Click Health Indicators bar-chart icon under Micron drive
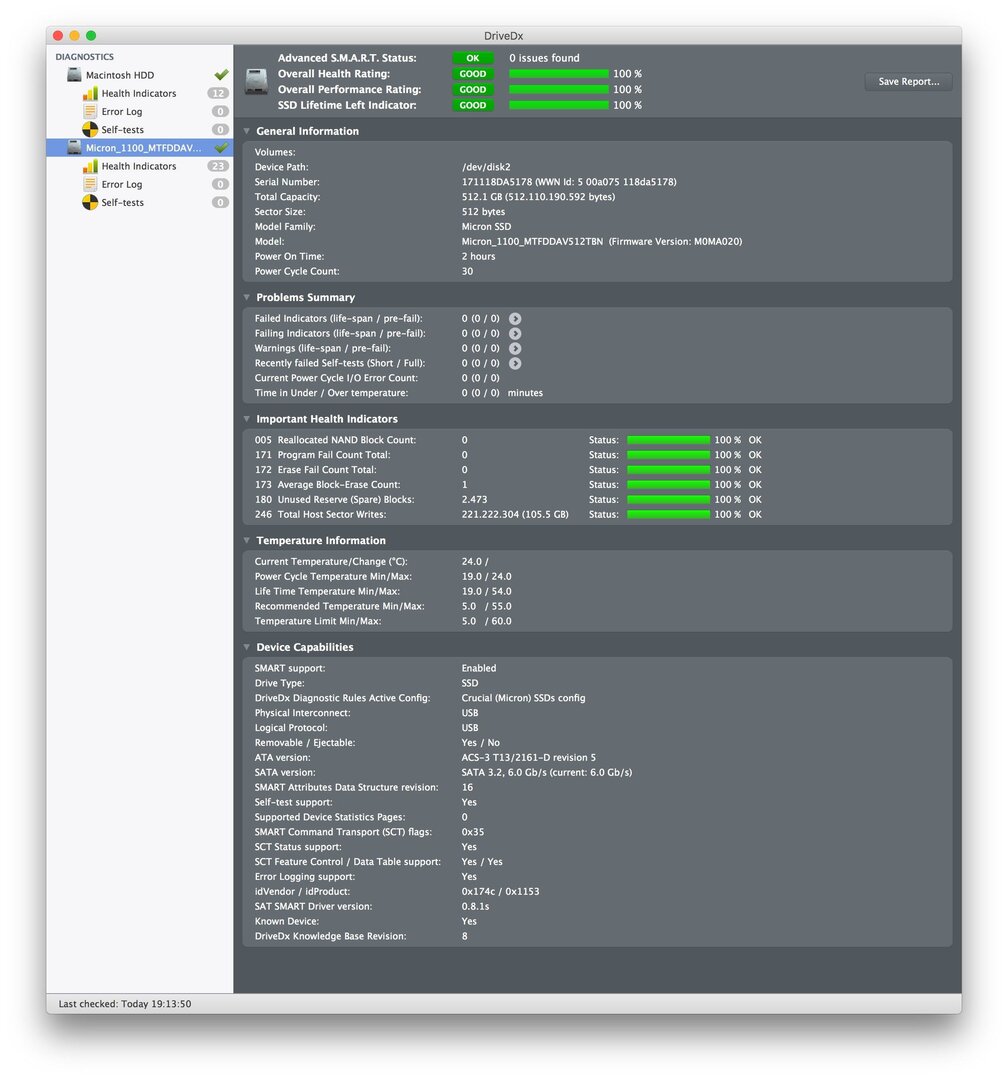This screenshot has height=1080, width=1008. [x=90, y=166]
